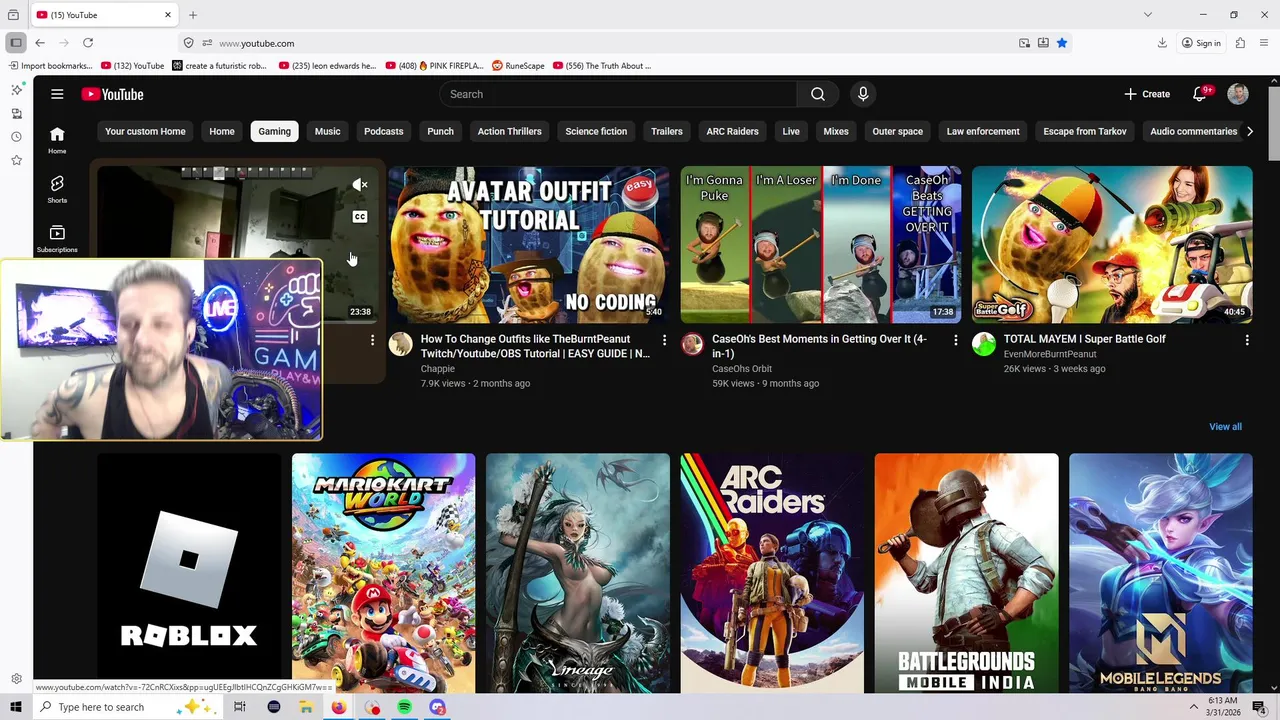The height and width of the screenshot is (720, 1280).
Task: Open menu for Avatar Outfit Tutorial video
Action: [x=664, y=341]
